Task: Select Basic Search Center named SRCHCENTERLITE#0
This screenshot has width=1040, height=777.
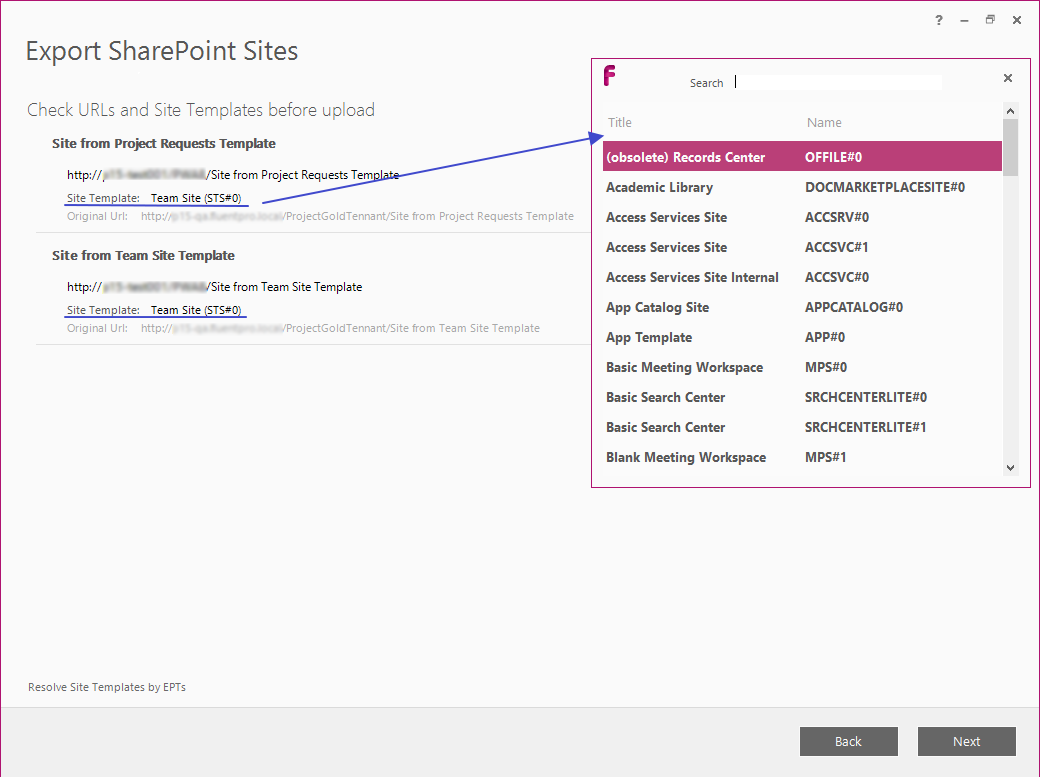Action: point(802,397)
